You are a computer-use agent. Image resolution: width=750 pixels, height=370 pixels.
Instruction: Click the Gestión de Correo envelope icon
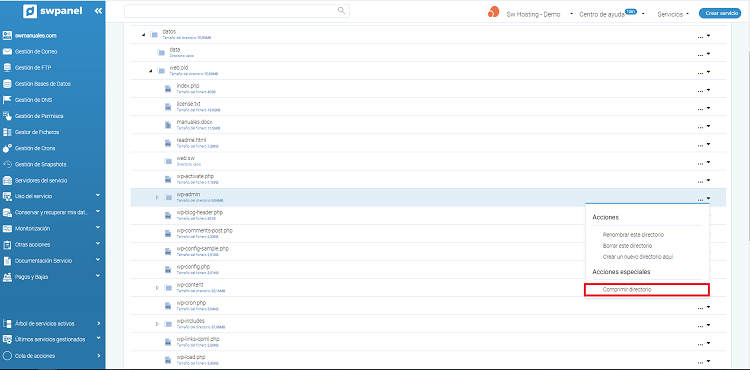click(7, 52)
